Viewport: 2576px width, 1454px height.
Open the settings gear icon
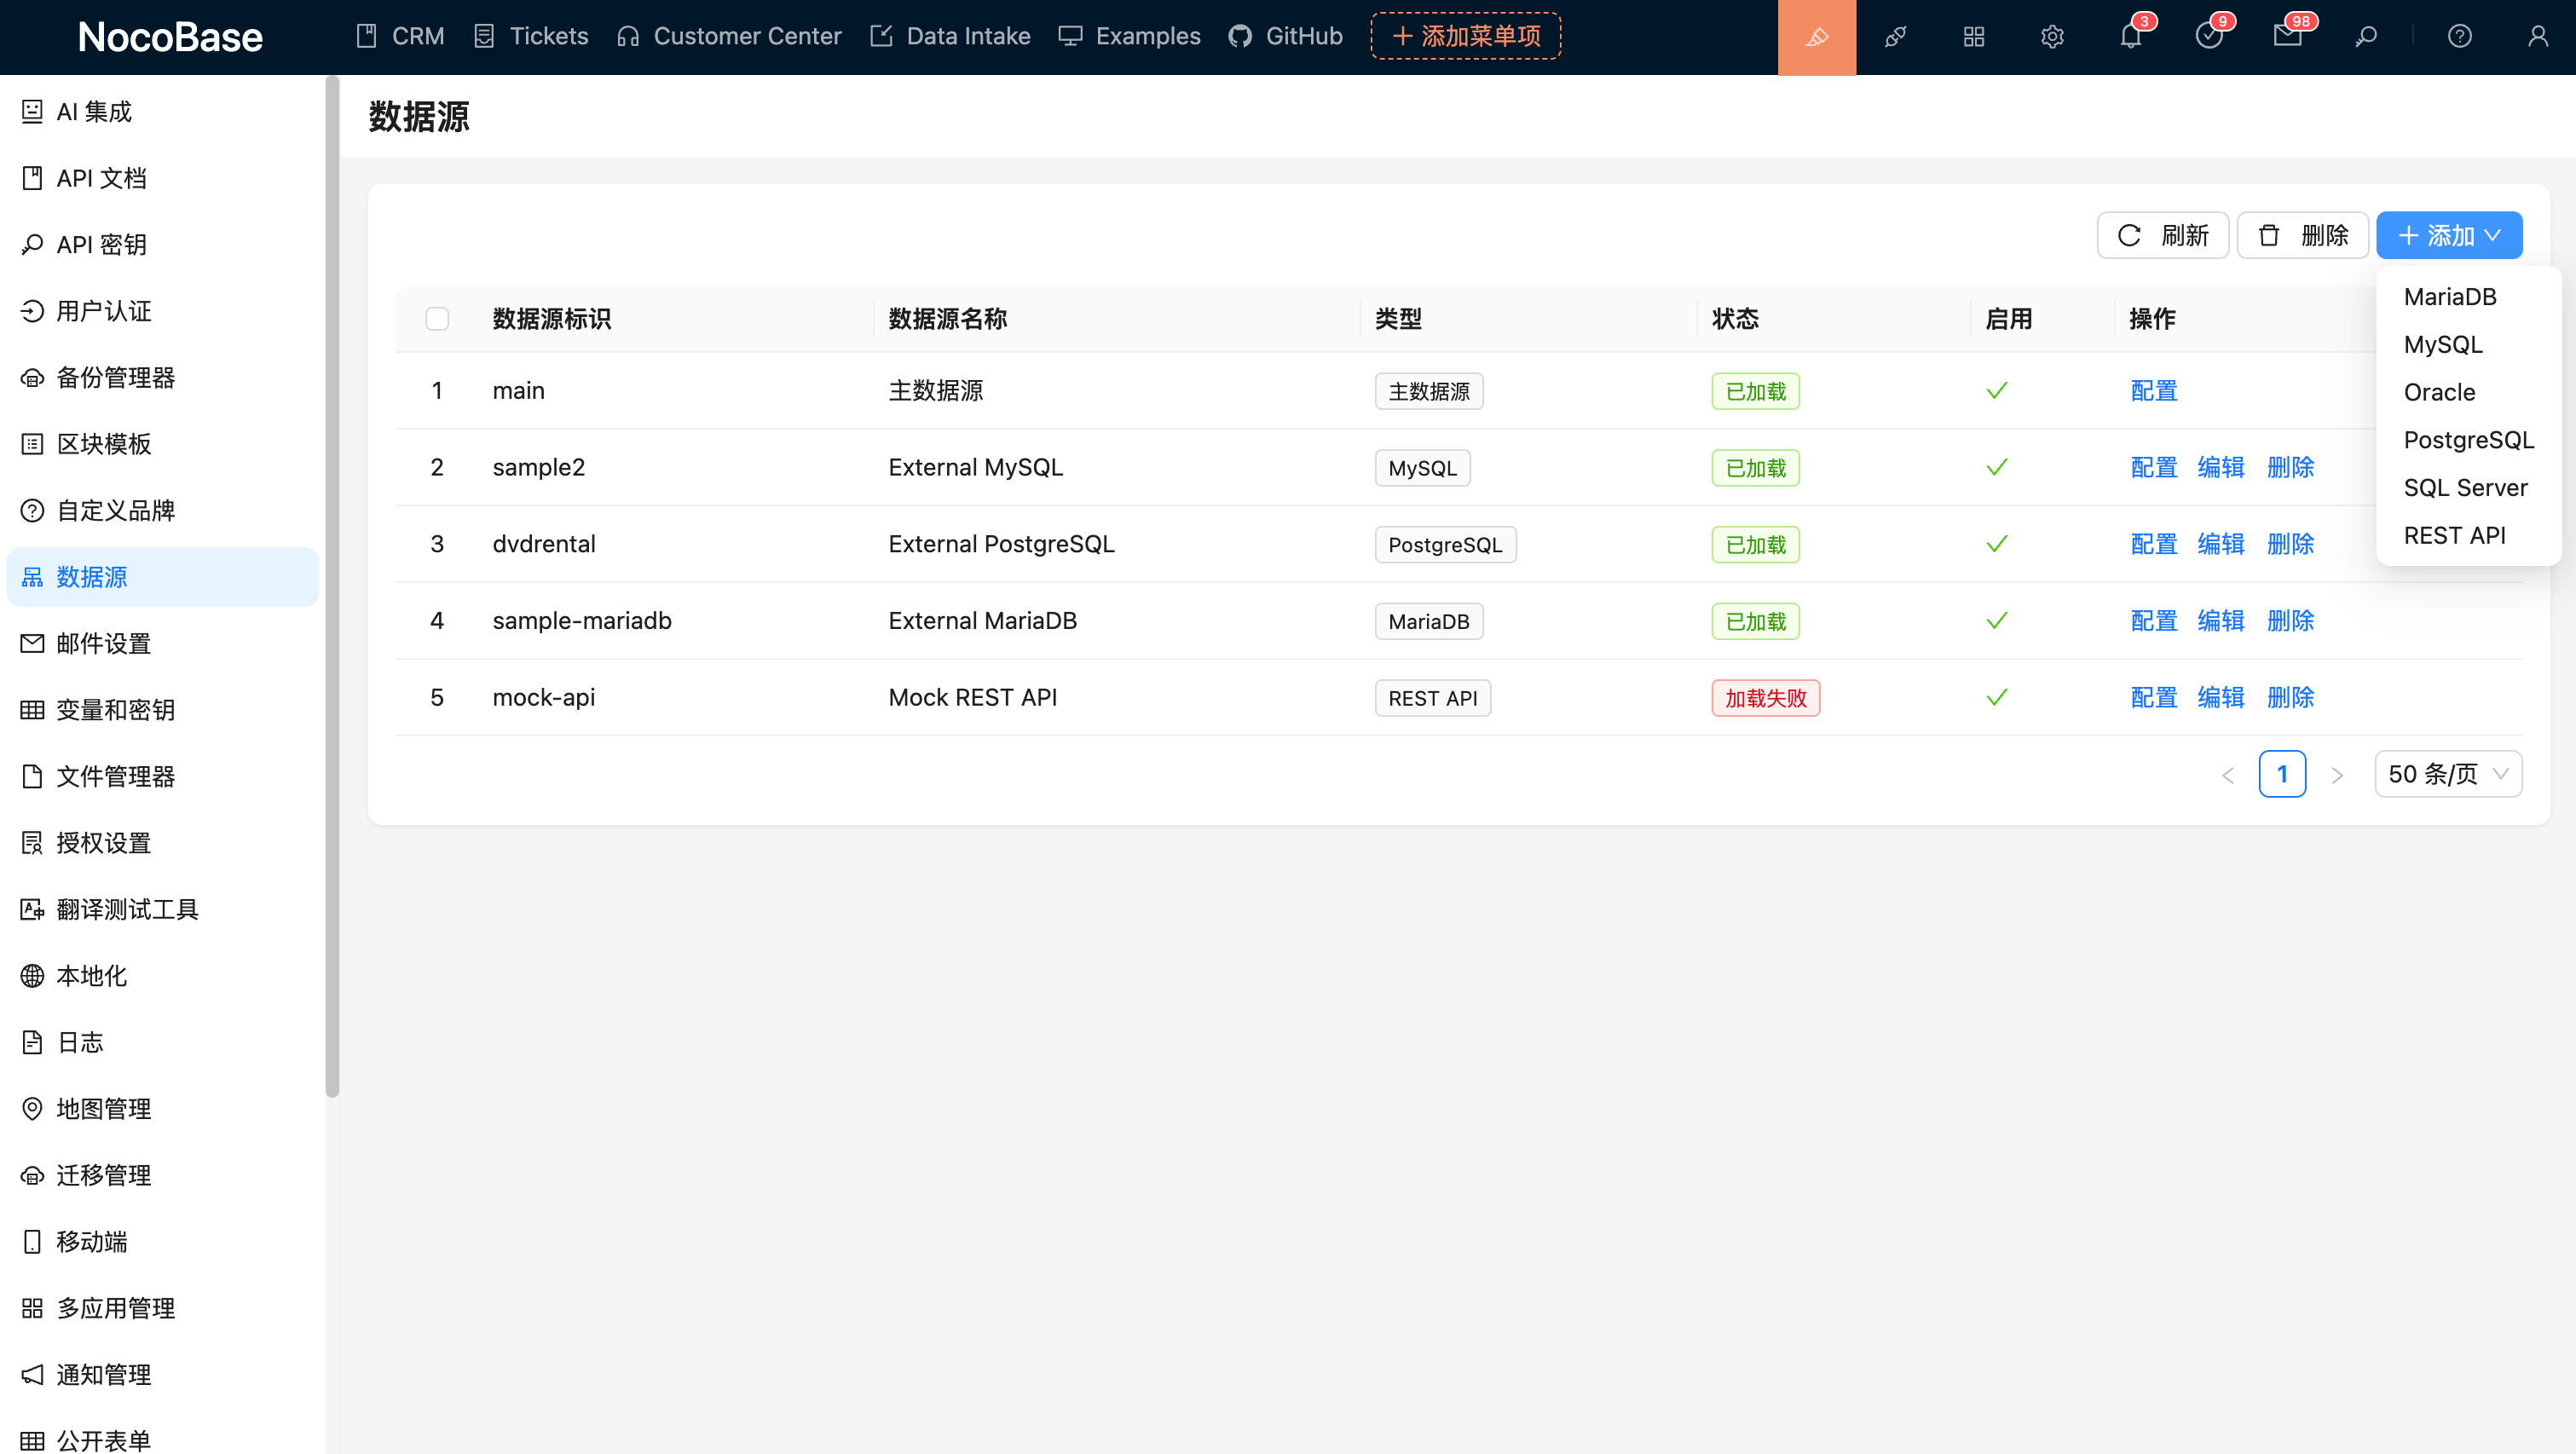(2051, 37)
